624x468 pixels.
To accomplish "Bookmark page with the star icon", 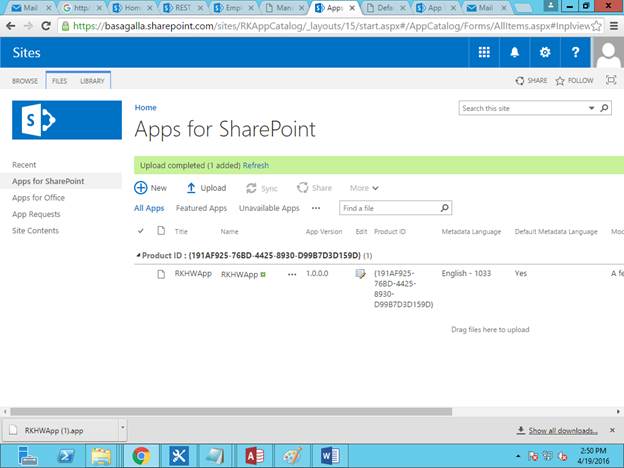I will [596, 26].
